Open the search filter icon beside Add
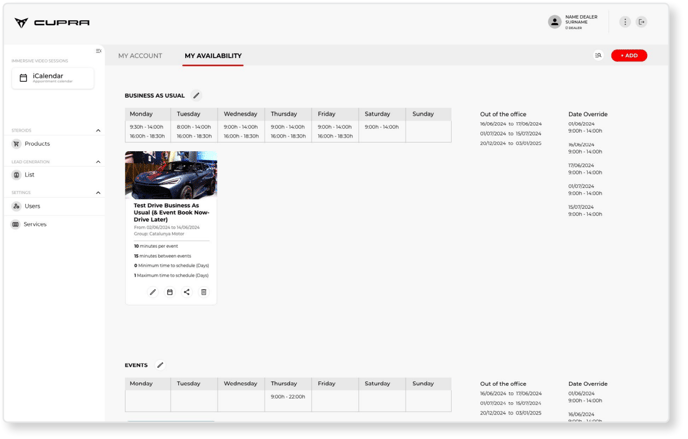This screenshot has height=439, width=688. (x=598, y=56)
